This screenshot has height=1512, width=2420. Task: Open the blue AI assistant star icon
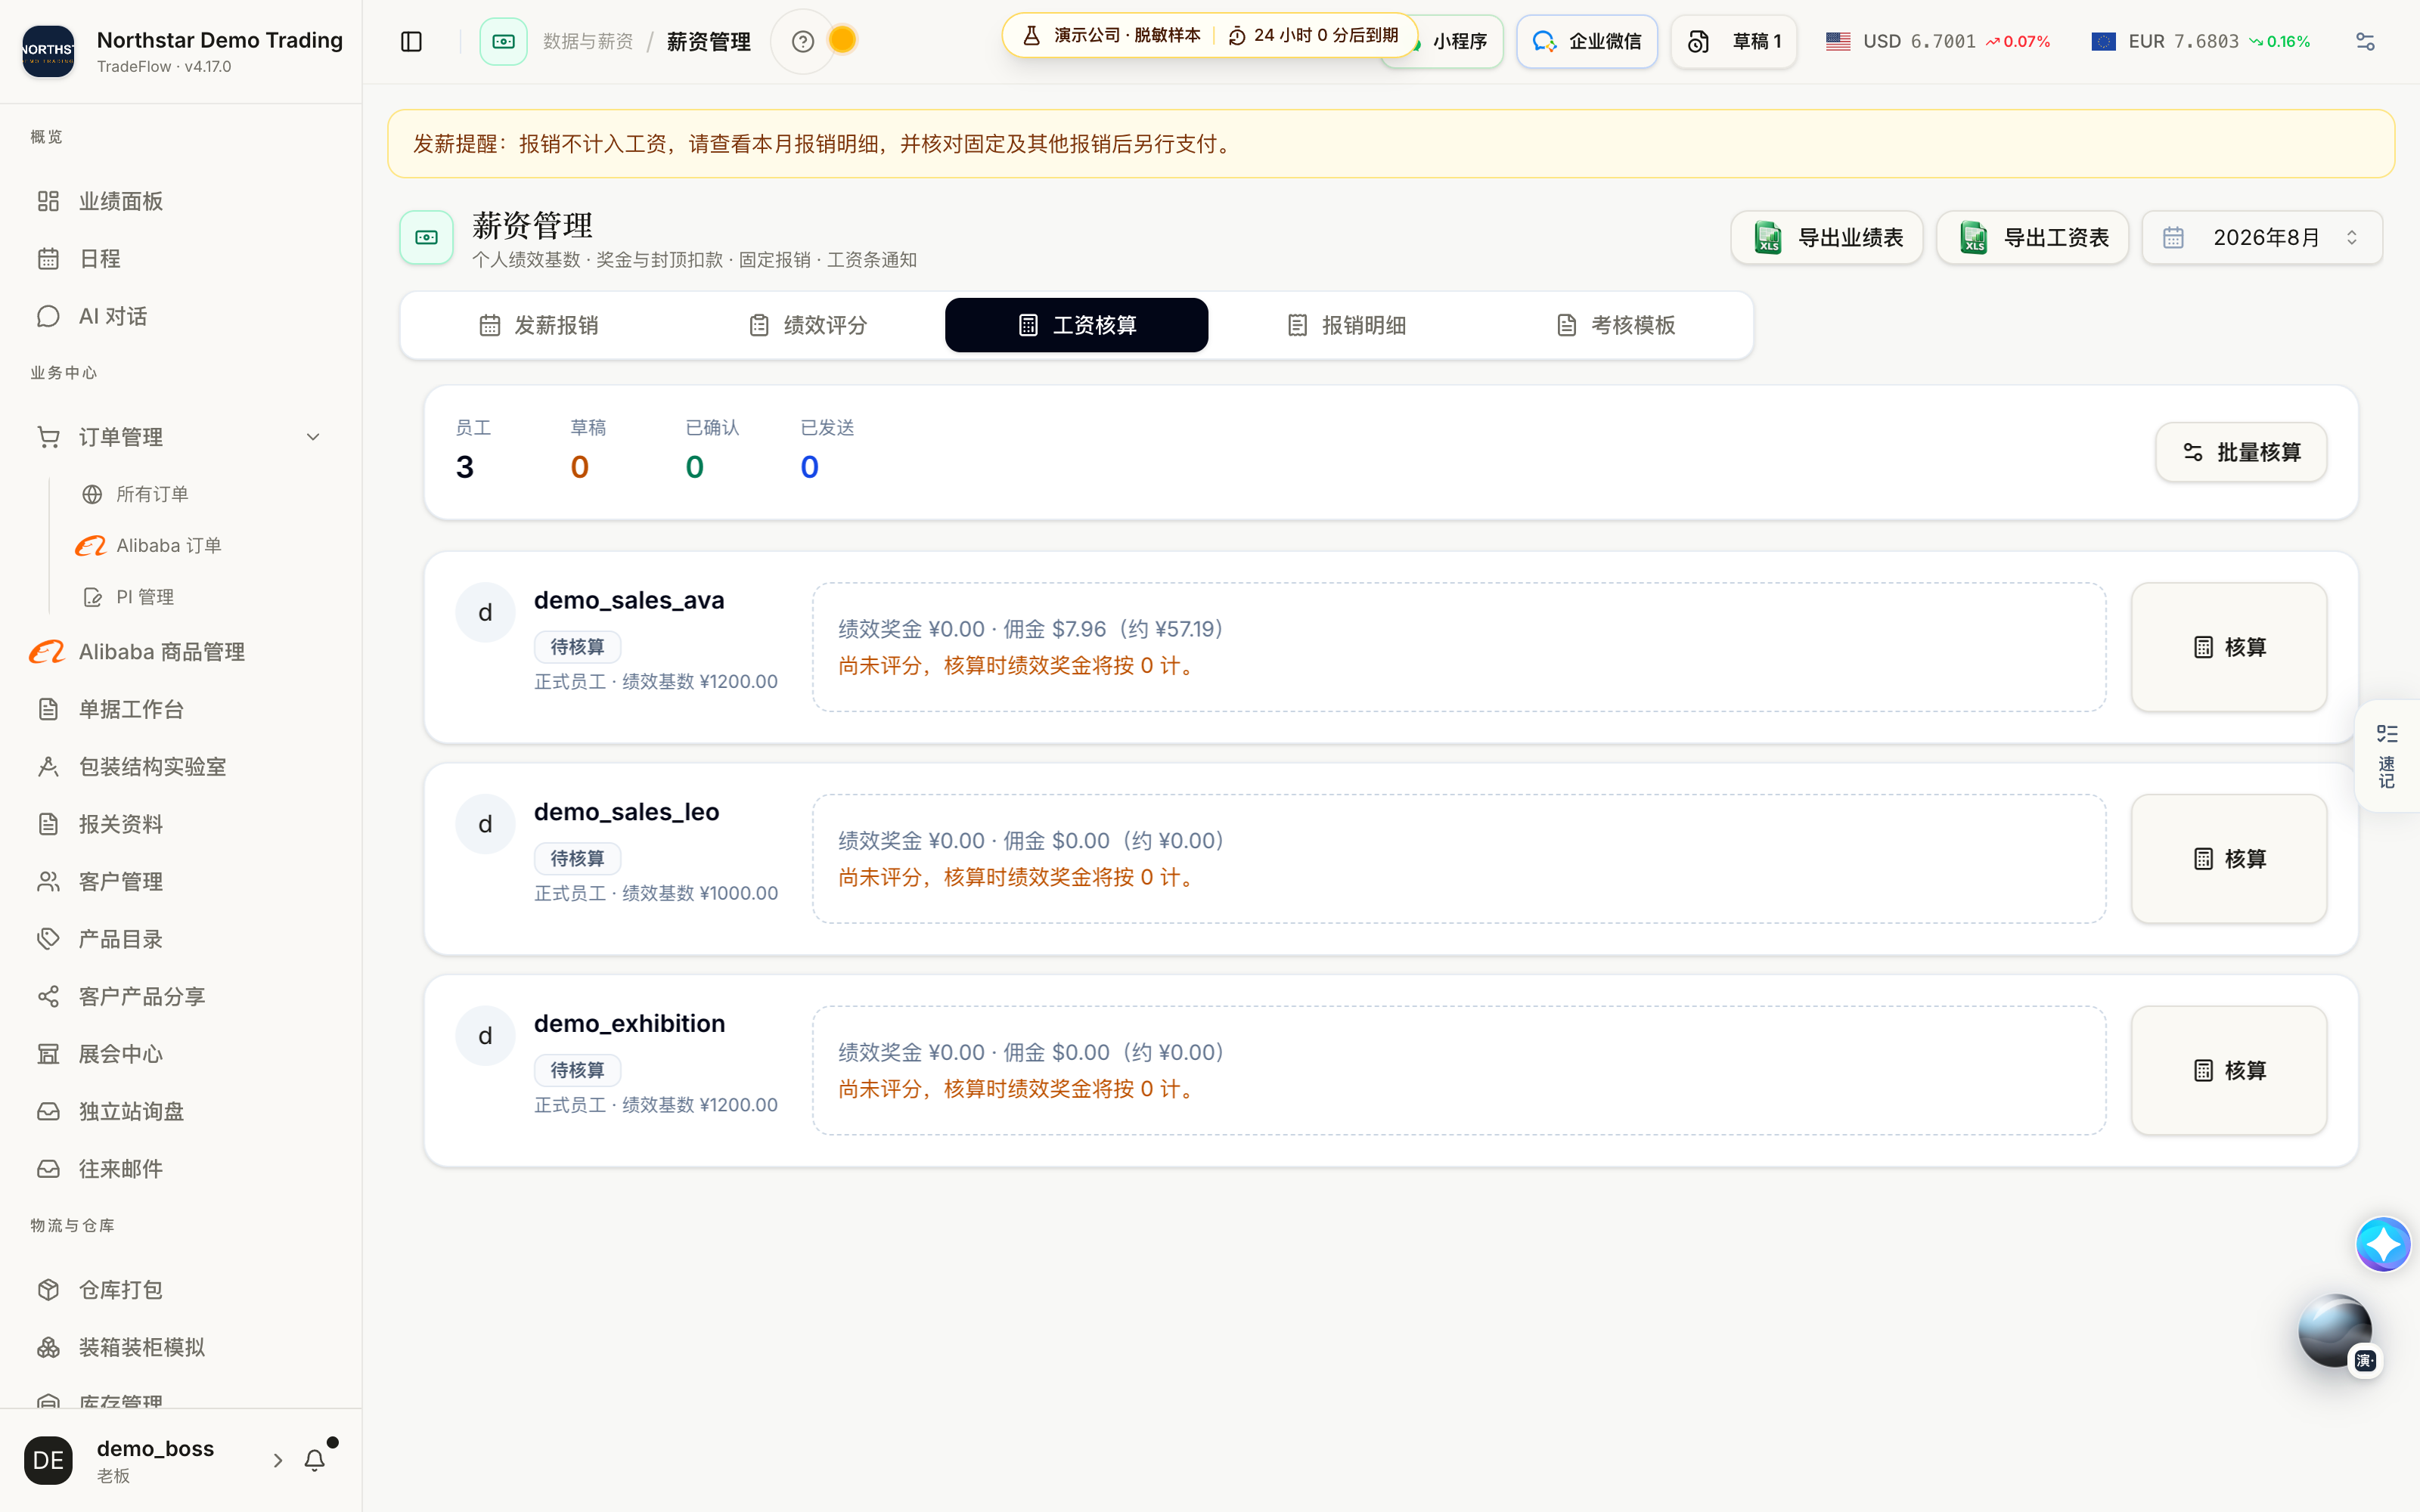tap(2382, 1244)
